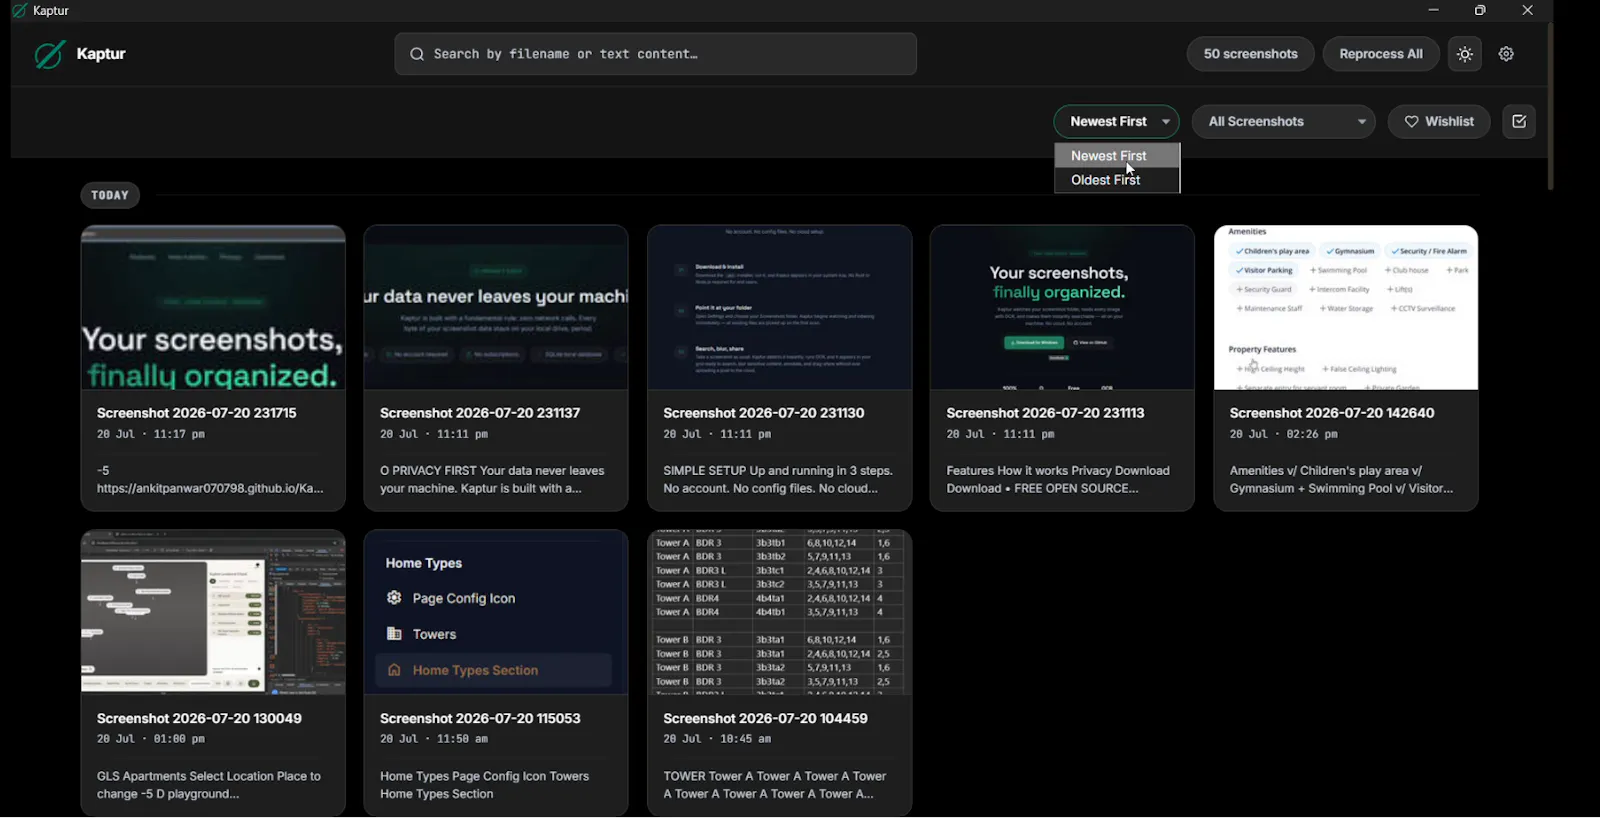This screenshot has height=818, width=1600.
Task: Click the SIMPLE SETUP description text
Action: tap(778, 480)
